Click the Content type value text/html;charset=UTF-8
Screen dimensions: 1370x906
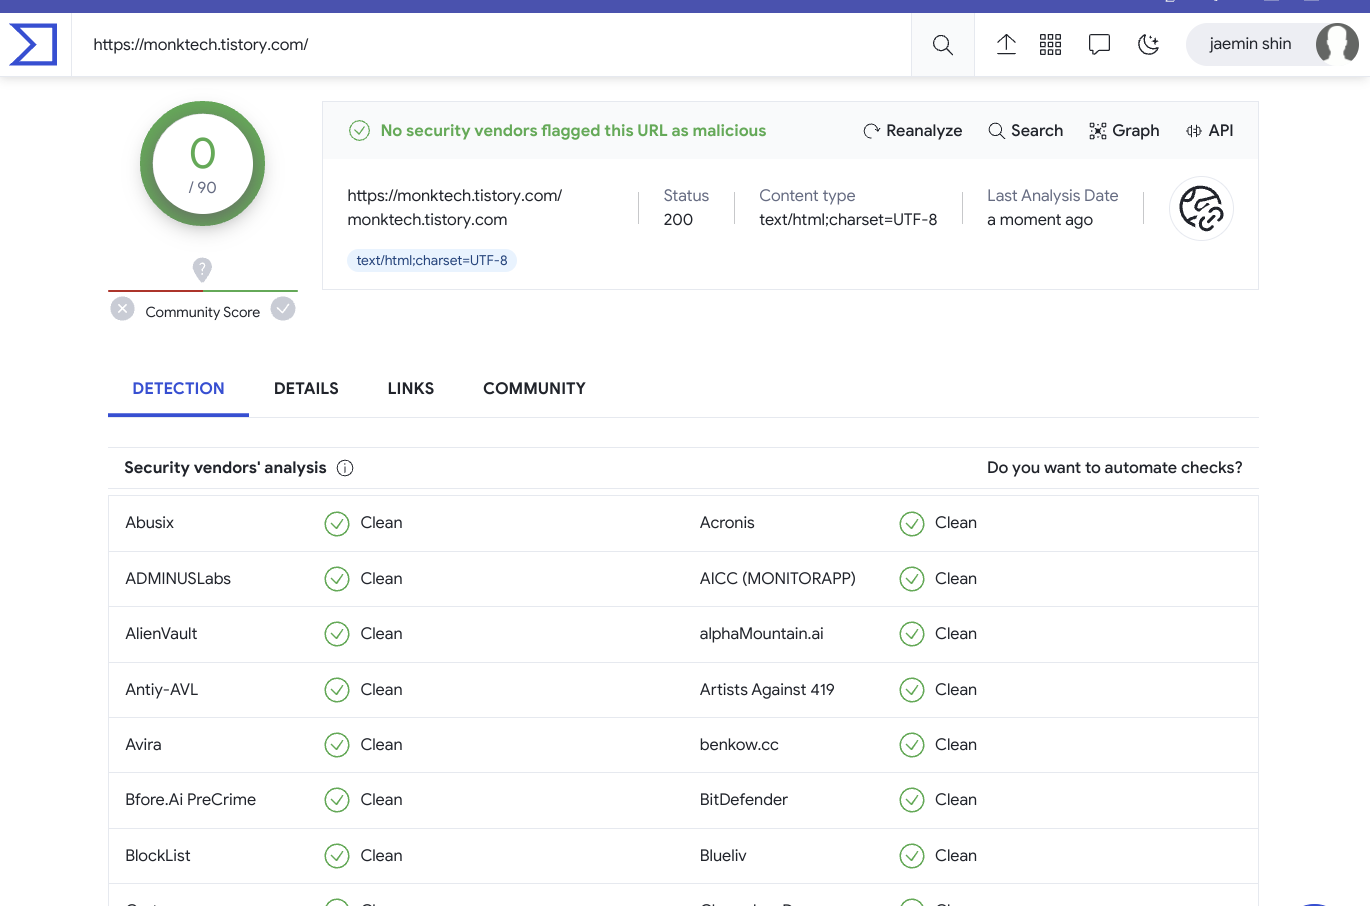click(x=848, y=220)
